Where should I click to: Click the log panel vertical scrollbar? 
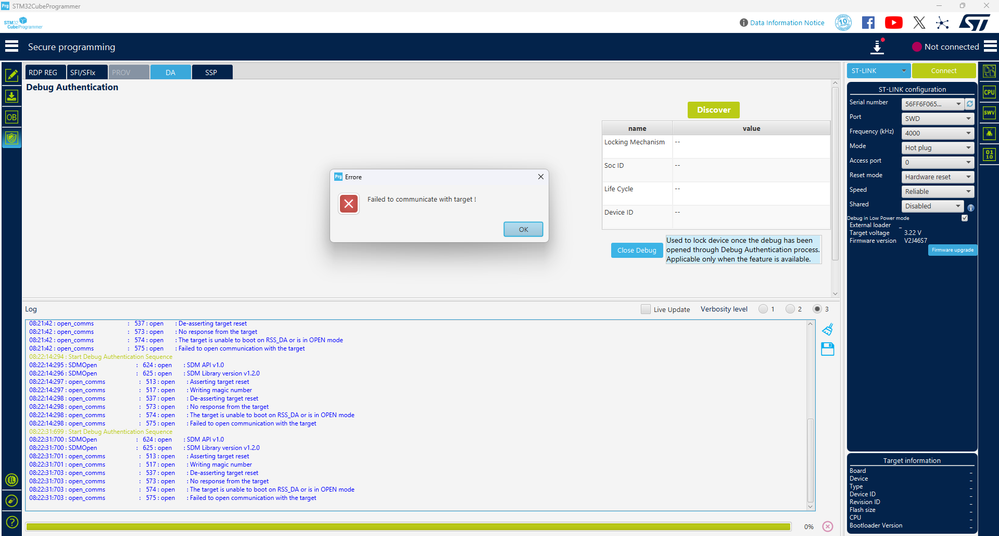coord(810,414)
